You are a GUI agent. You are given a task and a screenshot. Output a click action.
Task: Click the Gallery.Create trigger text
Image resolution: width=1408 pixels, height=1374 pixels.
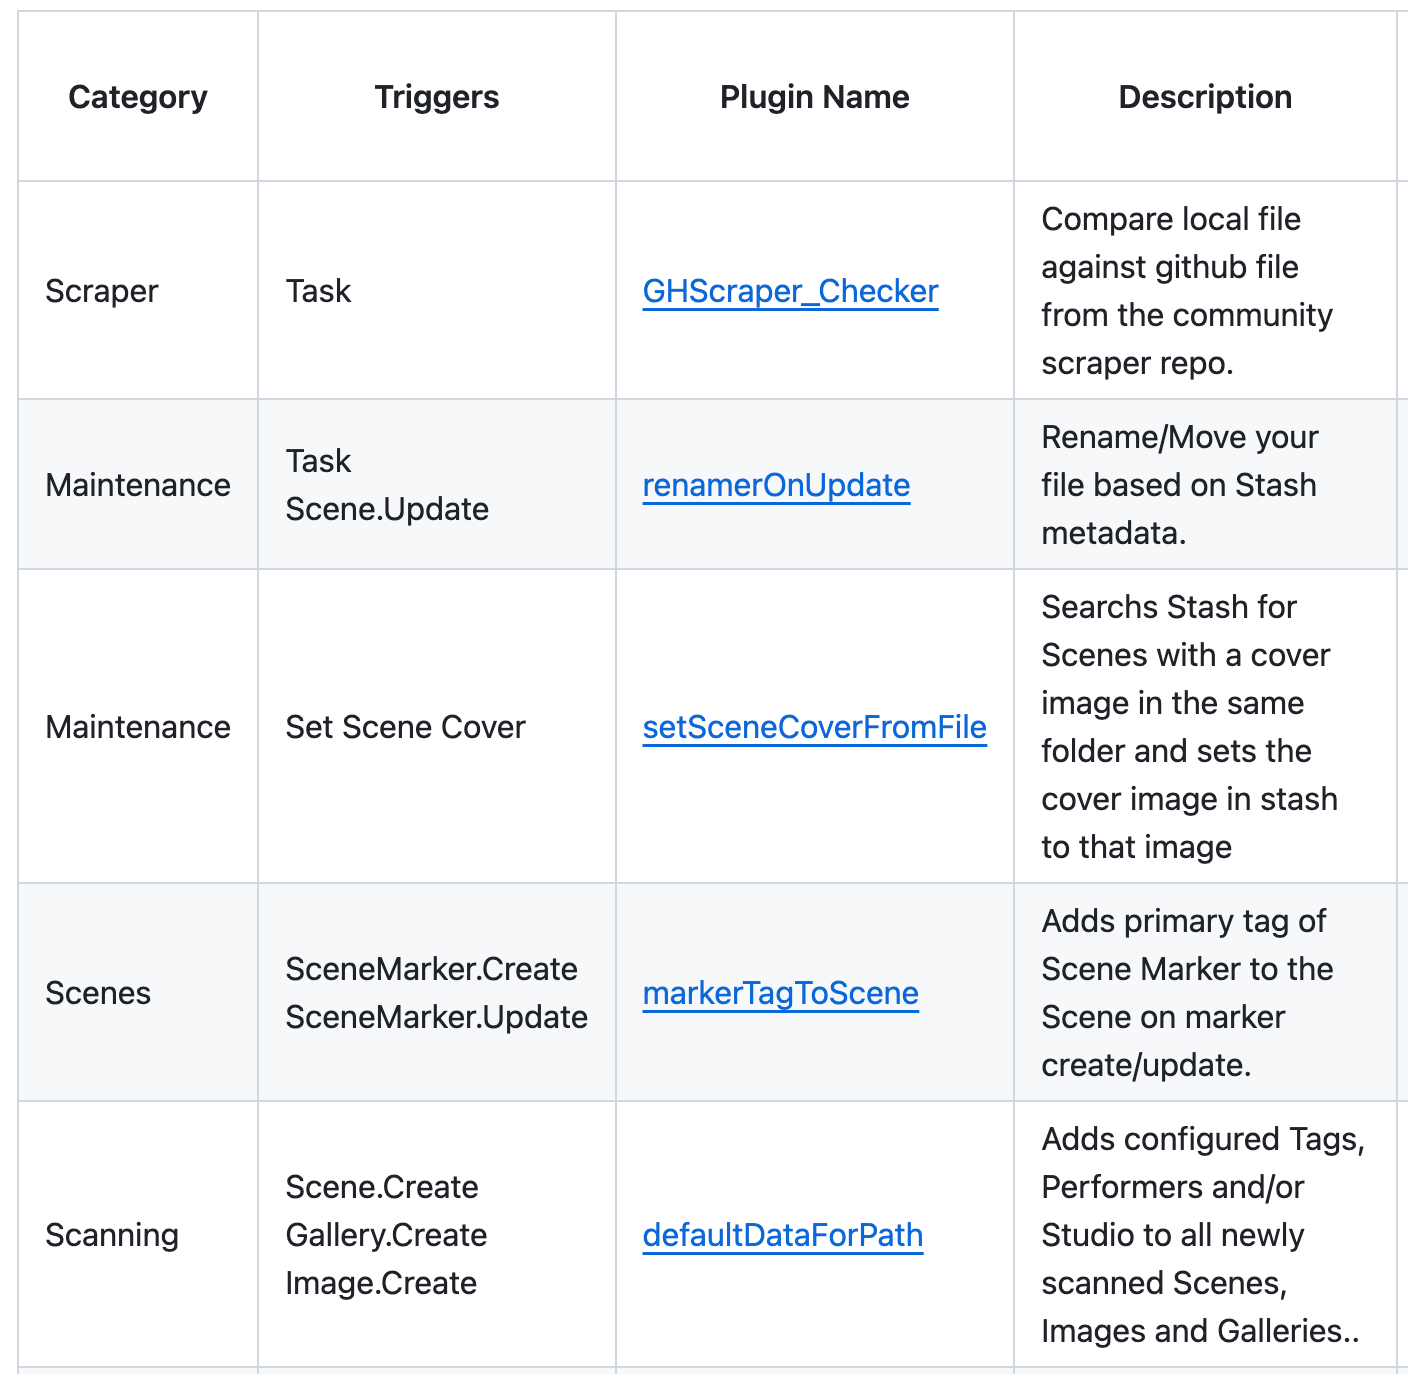(386, 1235)
